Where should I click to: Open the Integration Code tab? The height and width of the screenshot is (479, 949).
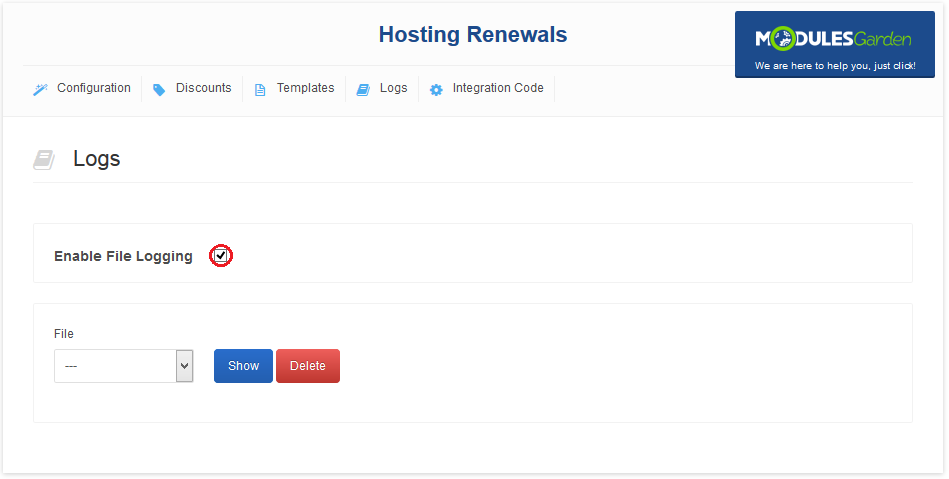tap(498, 88)
